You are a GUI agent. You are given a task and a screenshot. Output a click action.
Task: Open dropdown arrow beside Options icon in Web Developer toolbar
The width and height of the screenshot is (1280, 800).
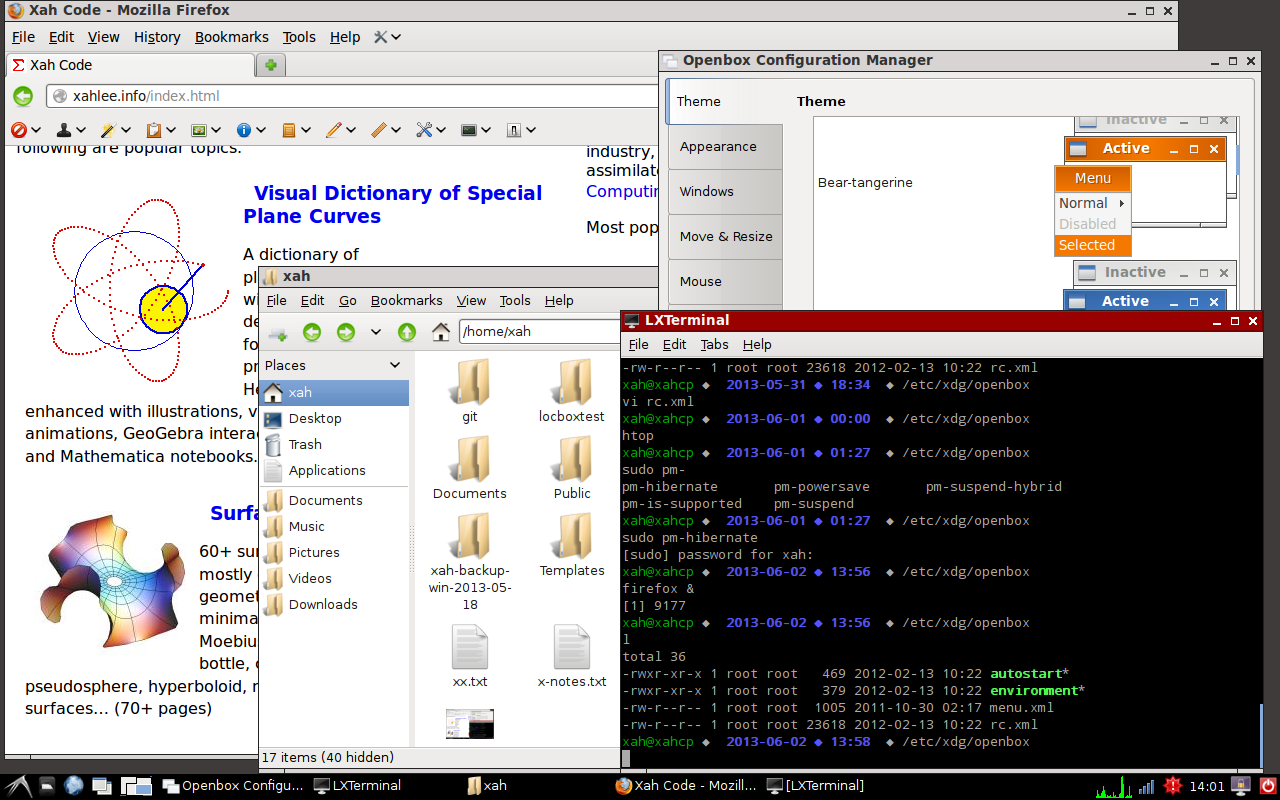(531, 130)
